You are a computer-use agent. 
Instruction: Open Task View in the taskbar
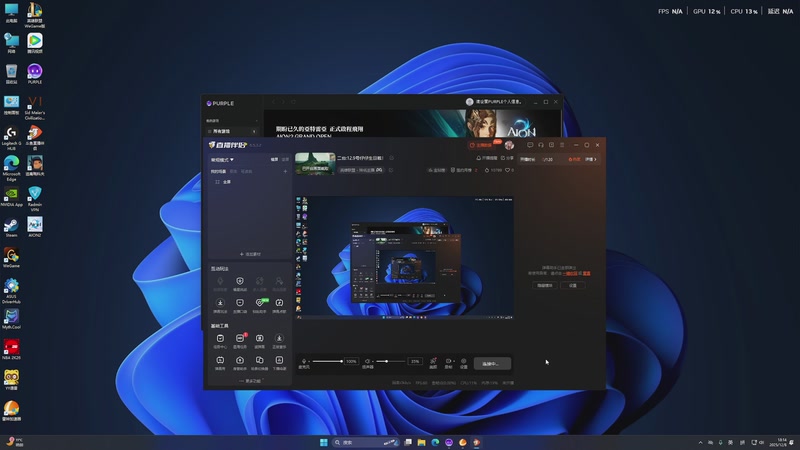[x=408, y=442]
